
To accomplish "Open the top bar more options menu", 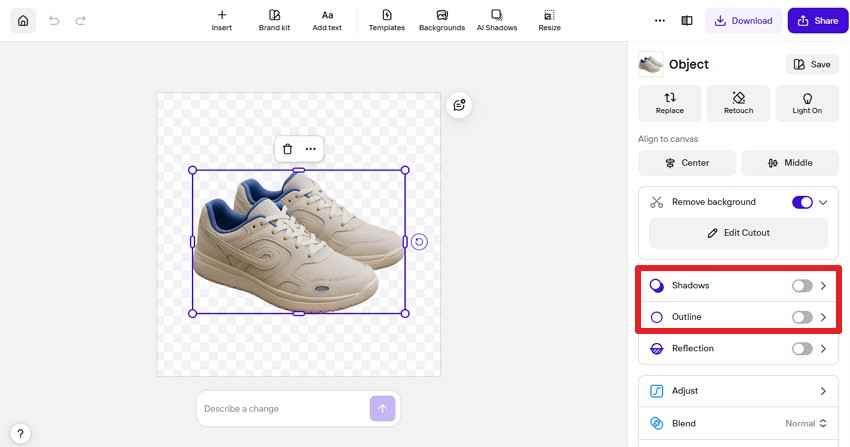I will tap(660, 21).
